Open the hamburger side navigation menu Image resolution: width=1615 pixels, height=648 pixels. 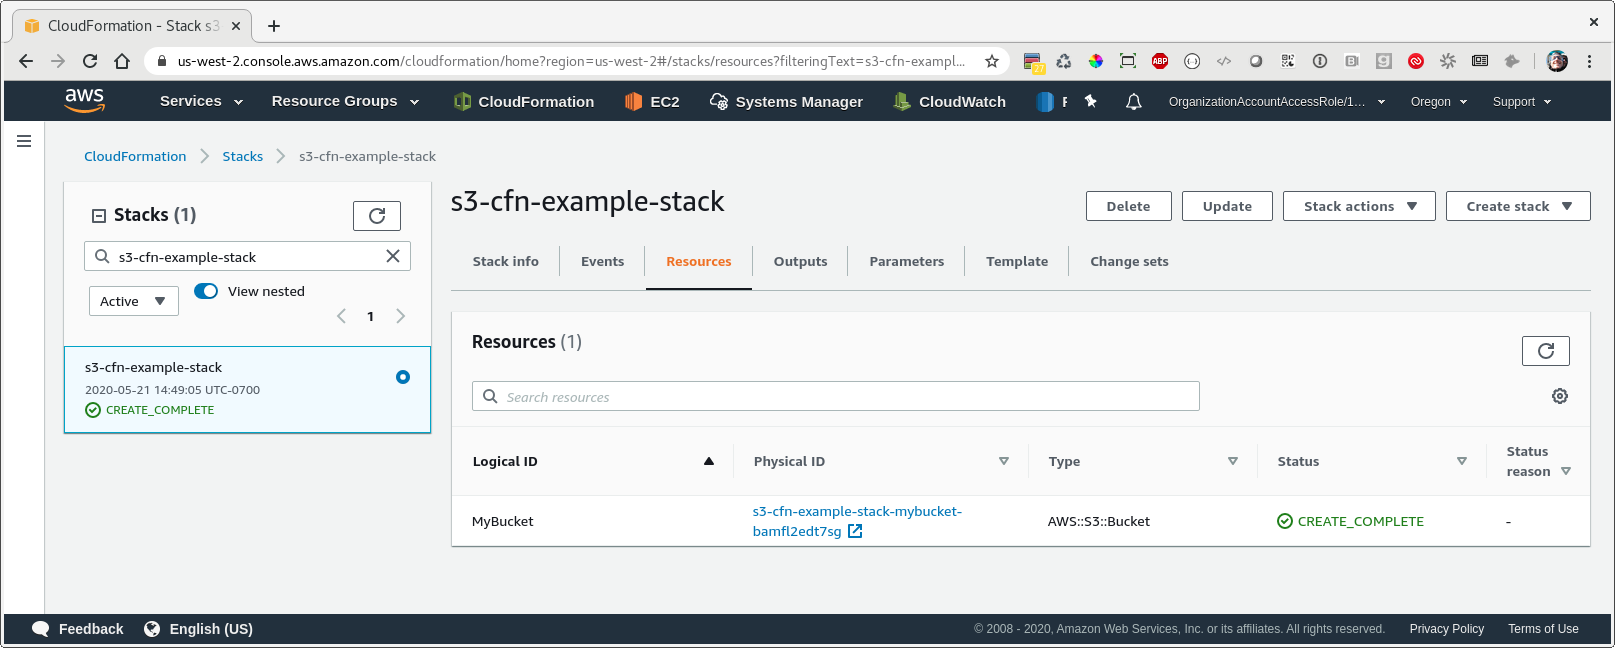tap(24, 141)
